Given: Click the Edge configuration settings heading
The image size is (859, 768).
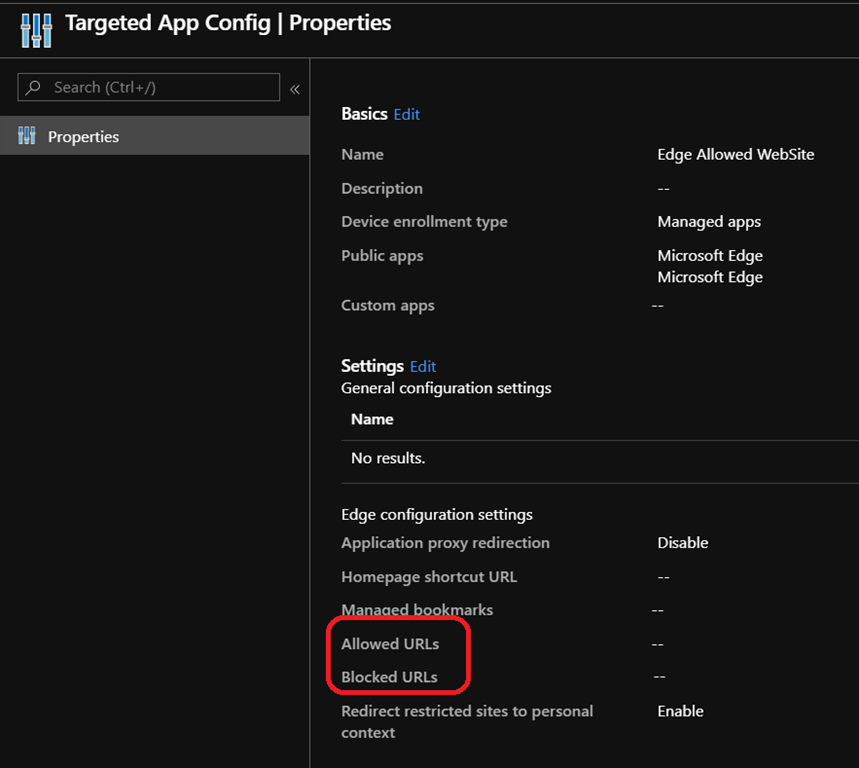Looking at the screenshot, I should click(437, 515).
